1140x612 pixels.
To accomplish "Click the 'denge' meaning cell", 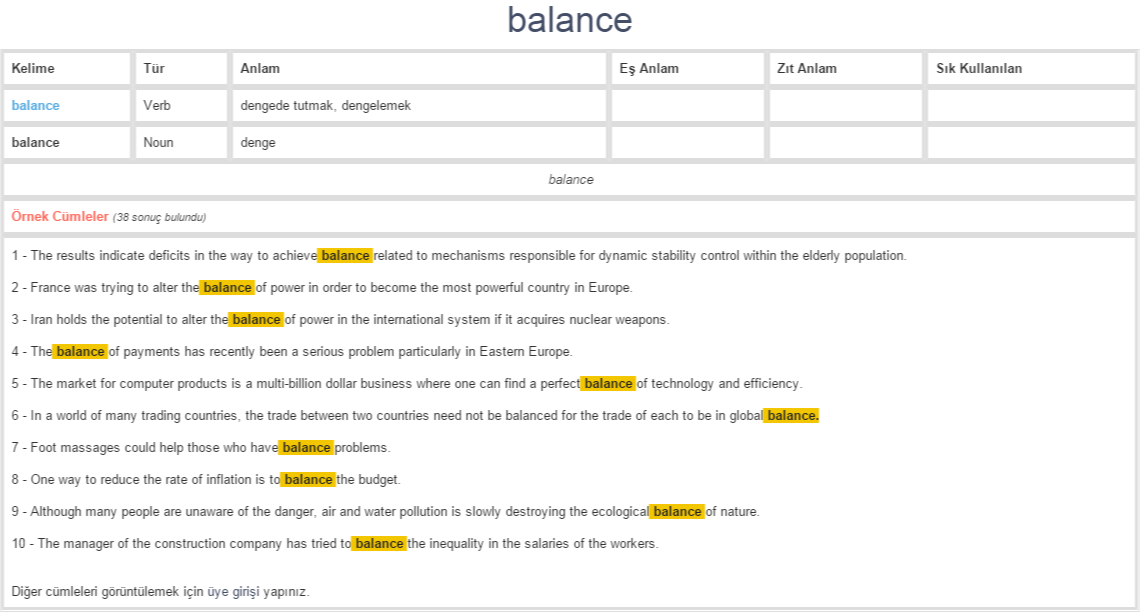I will coord(258,143).
